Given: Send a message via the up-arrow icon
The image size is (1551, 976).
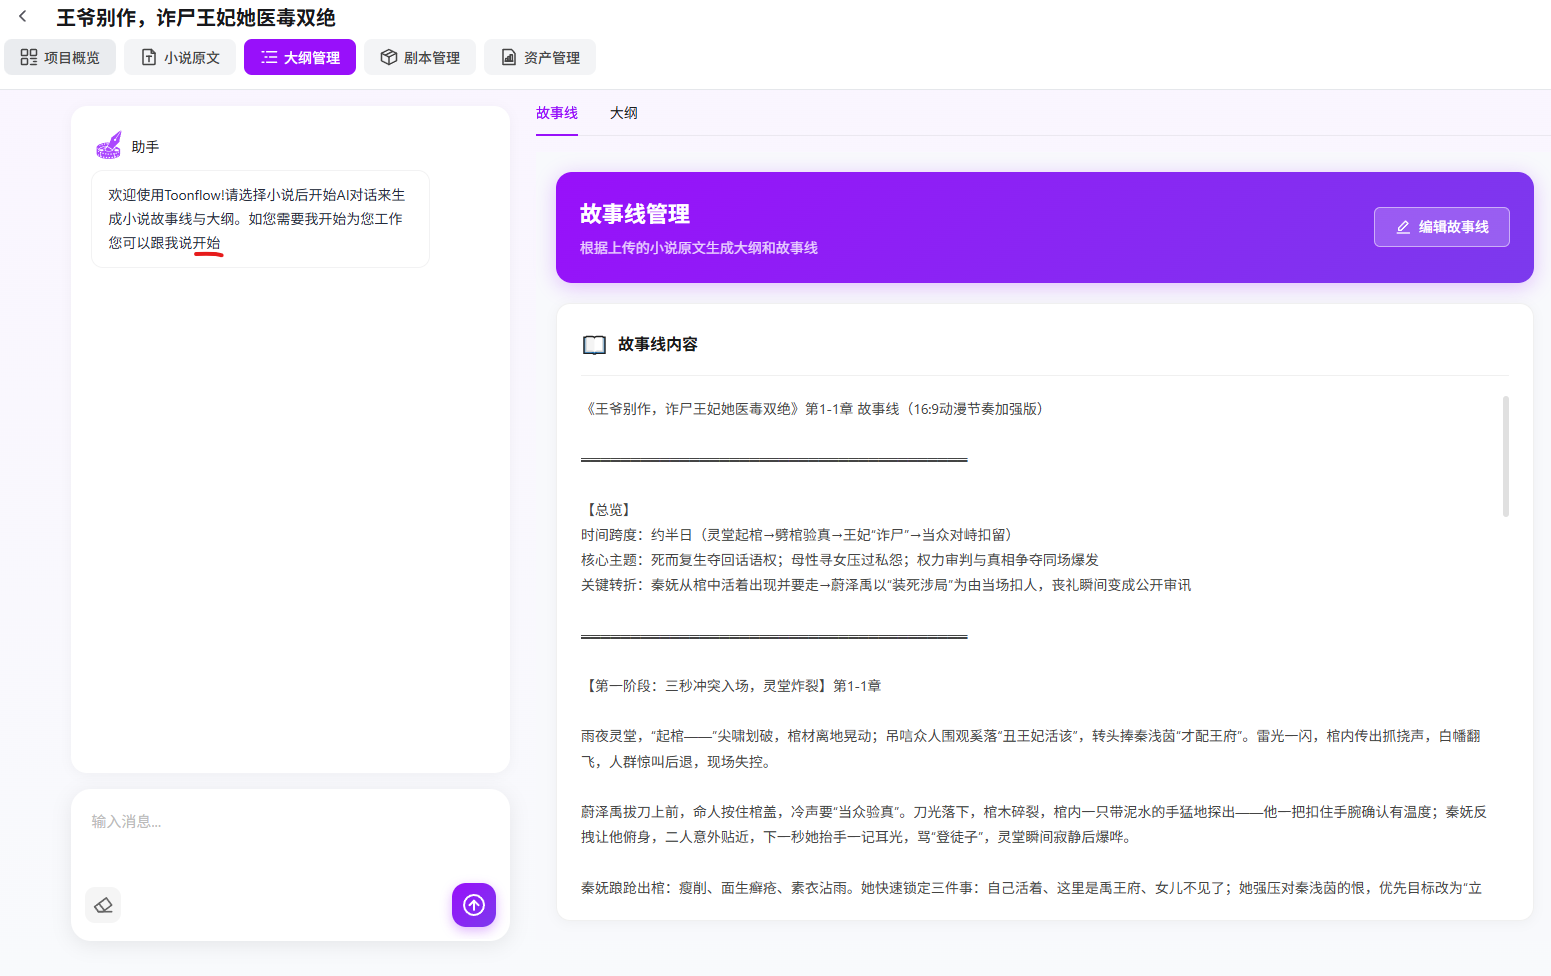Looking at the screenshot, I should click(x=473, y=905).
